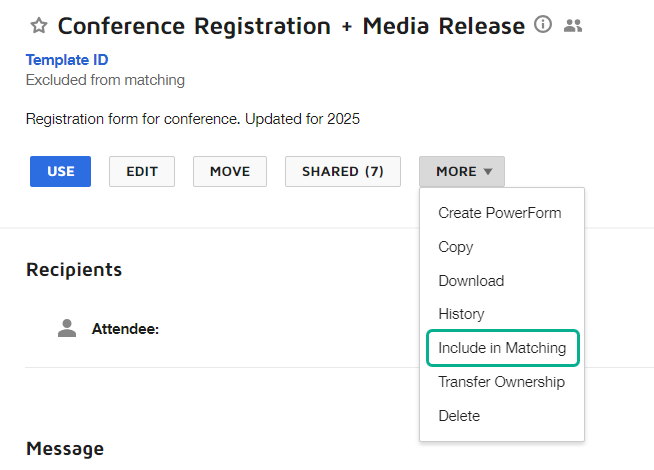This screenshot has width=654, height=470.
Task: Click the registration form description text
Action: click(x=192, y=119)
